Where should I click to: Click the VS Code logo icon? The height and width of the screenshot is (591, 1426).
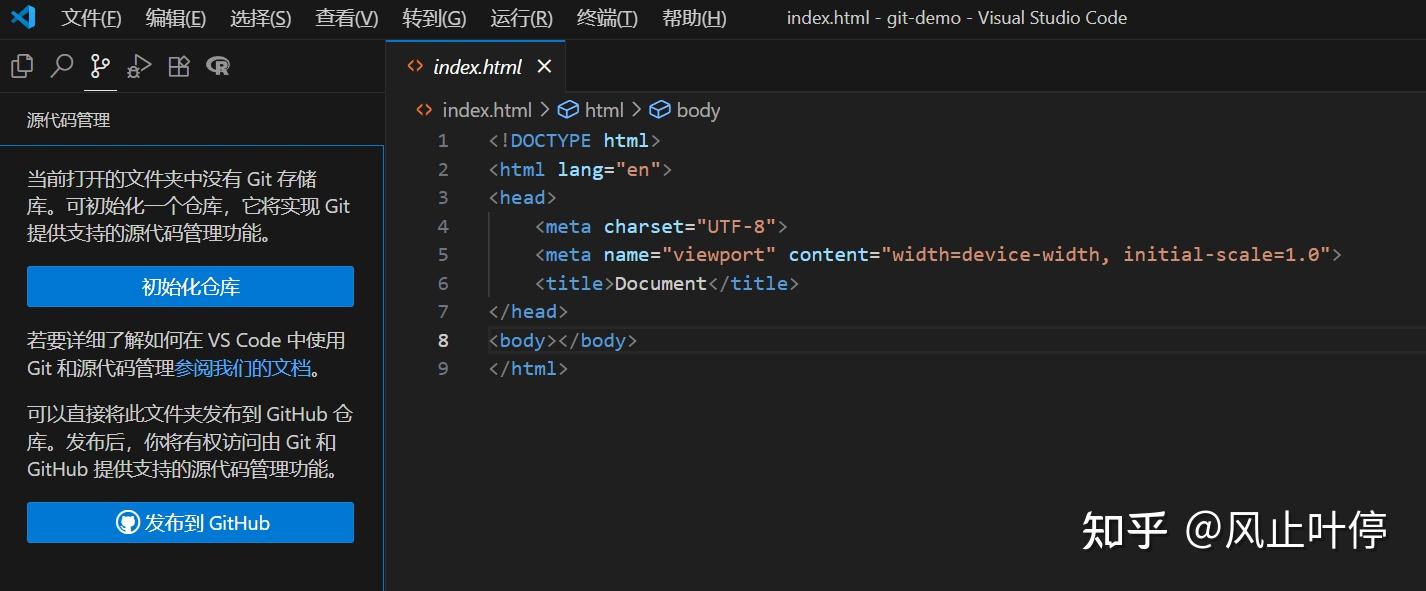coord(23,17)
